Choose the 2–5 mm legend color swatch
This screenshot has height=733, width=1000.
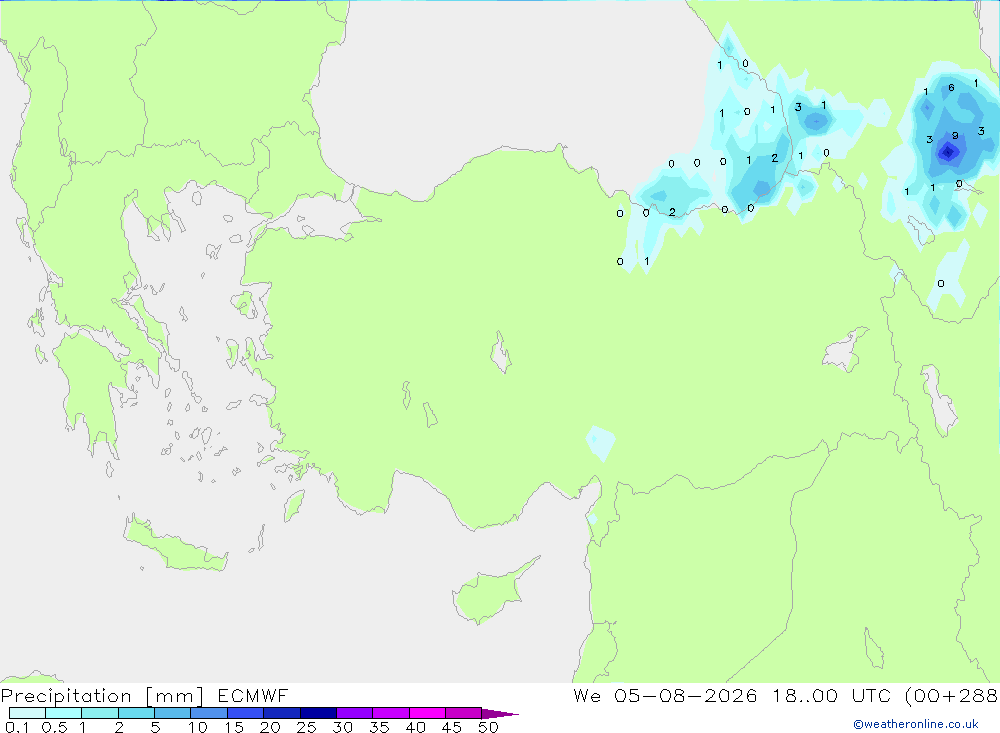136,713
